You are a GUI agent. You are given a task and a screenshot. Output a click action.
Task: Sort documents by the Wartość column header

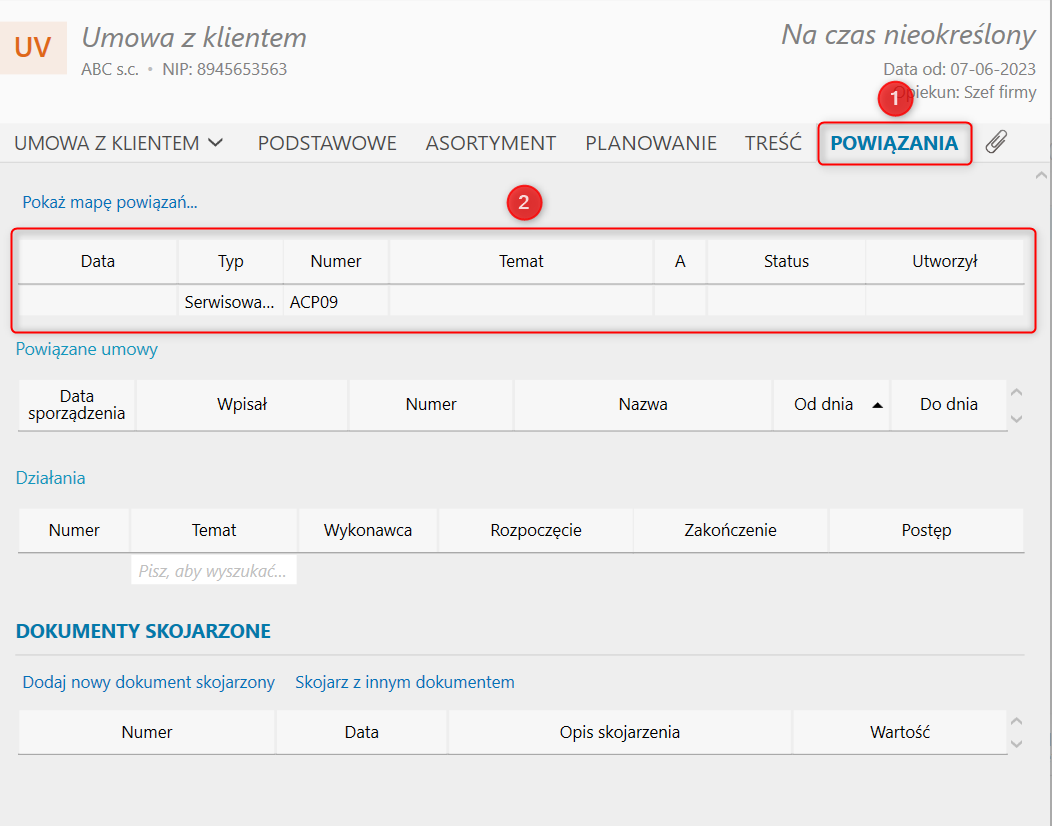(899, 732)
